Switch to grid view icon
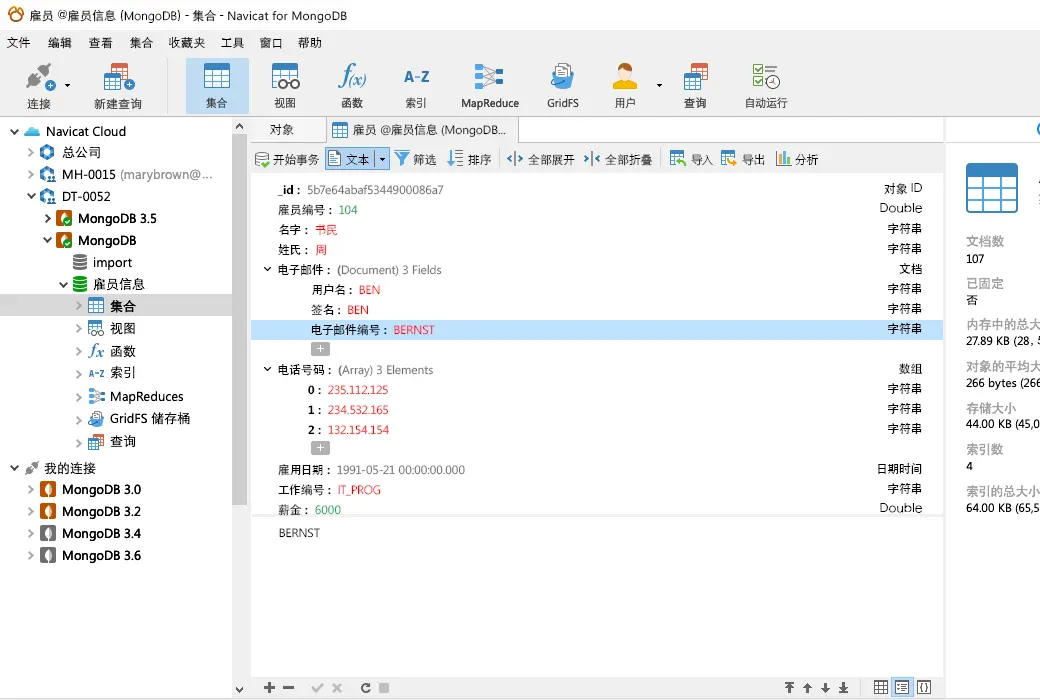The width and height of the screenshot is (1040, 700). pos(881,687)
